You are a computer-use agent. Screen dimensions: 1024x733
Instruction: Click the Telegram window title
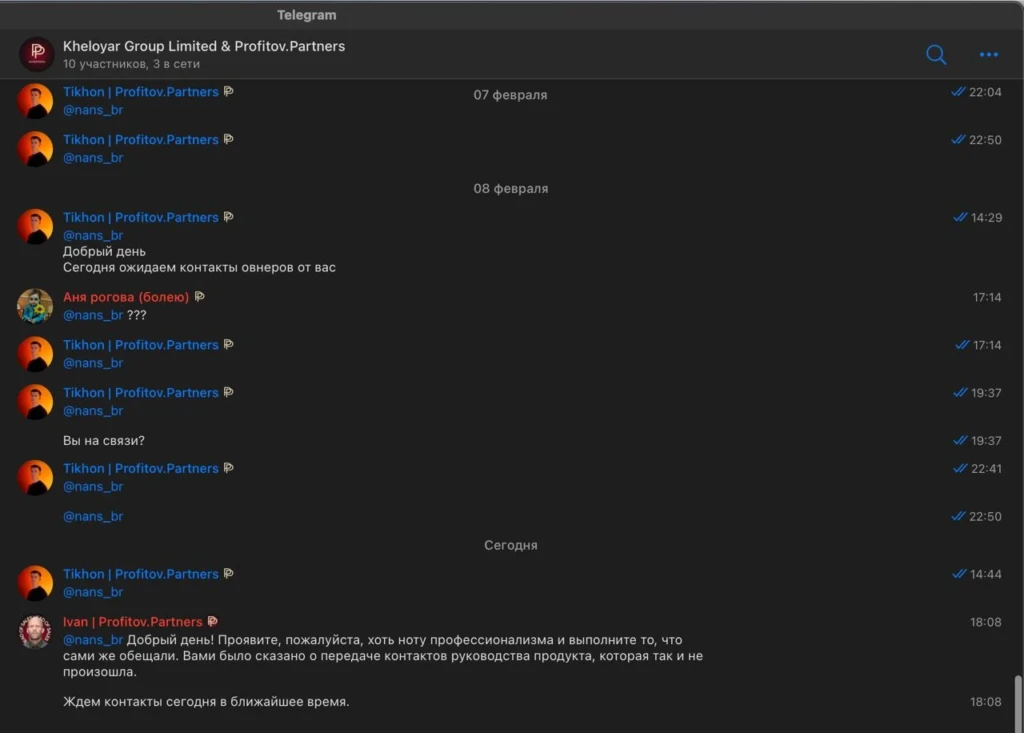[306, 15]
